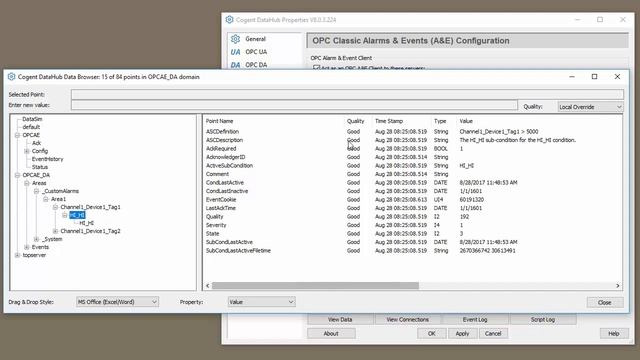The image size is (640, 360).
Task: Collapse the OPCAE tree node
Action: (18, 135)
